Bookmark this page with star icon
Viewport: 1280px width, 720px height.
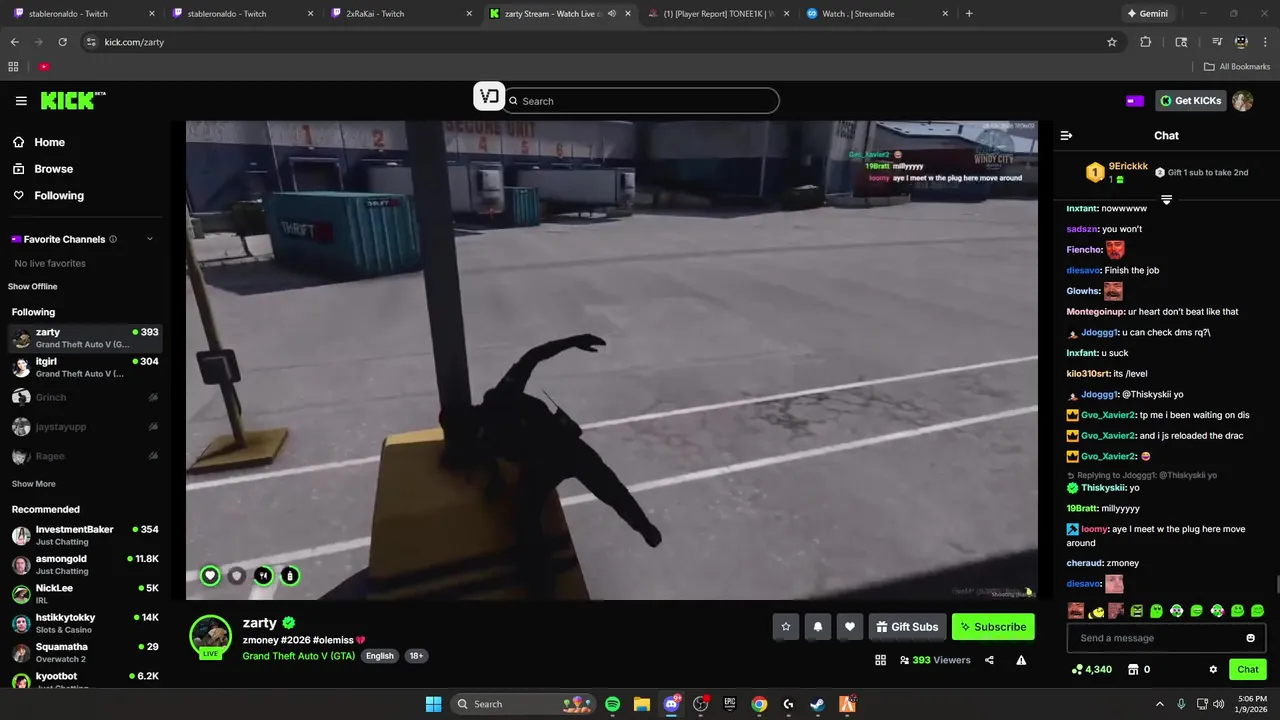(x=1111, y=42)
